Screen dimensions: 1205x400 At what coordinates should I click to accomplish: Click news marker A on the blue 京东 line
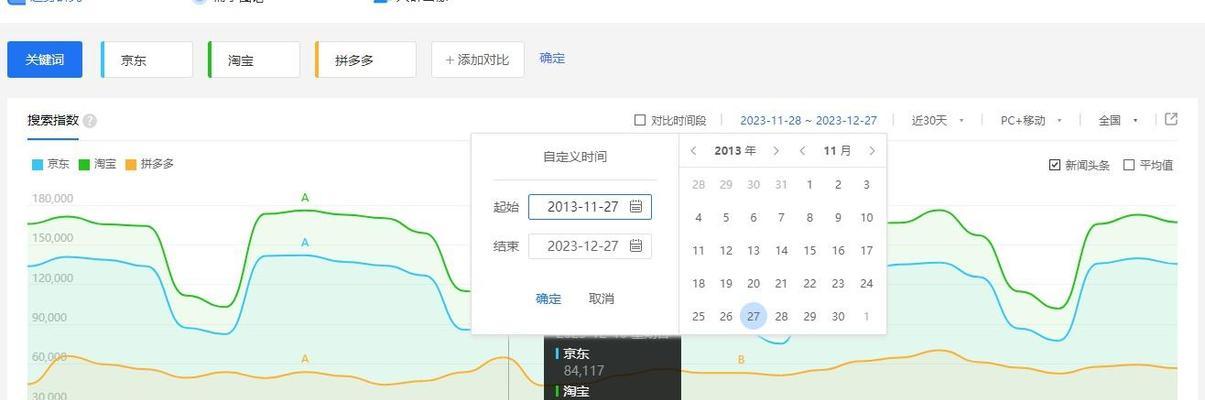(x=305, y=243)
